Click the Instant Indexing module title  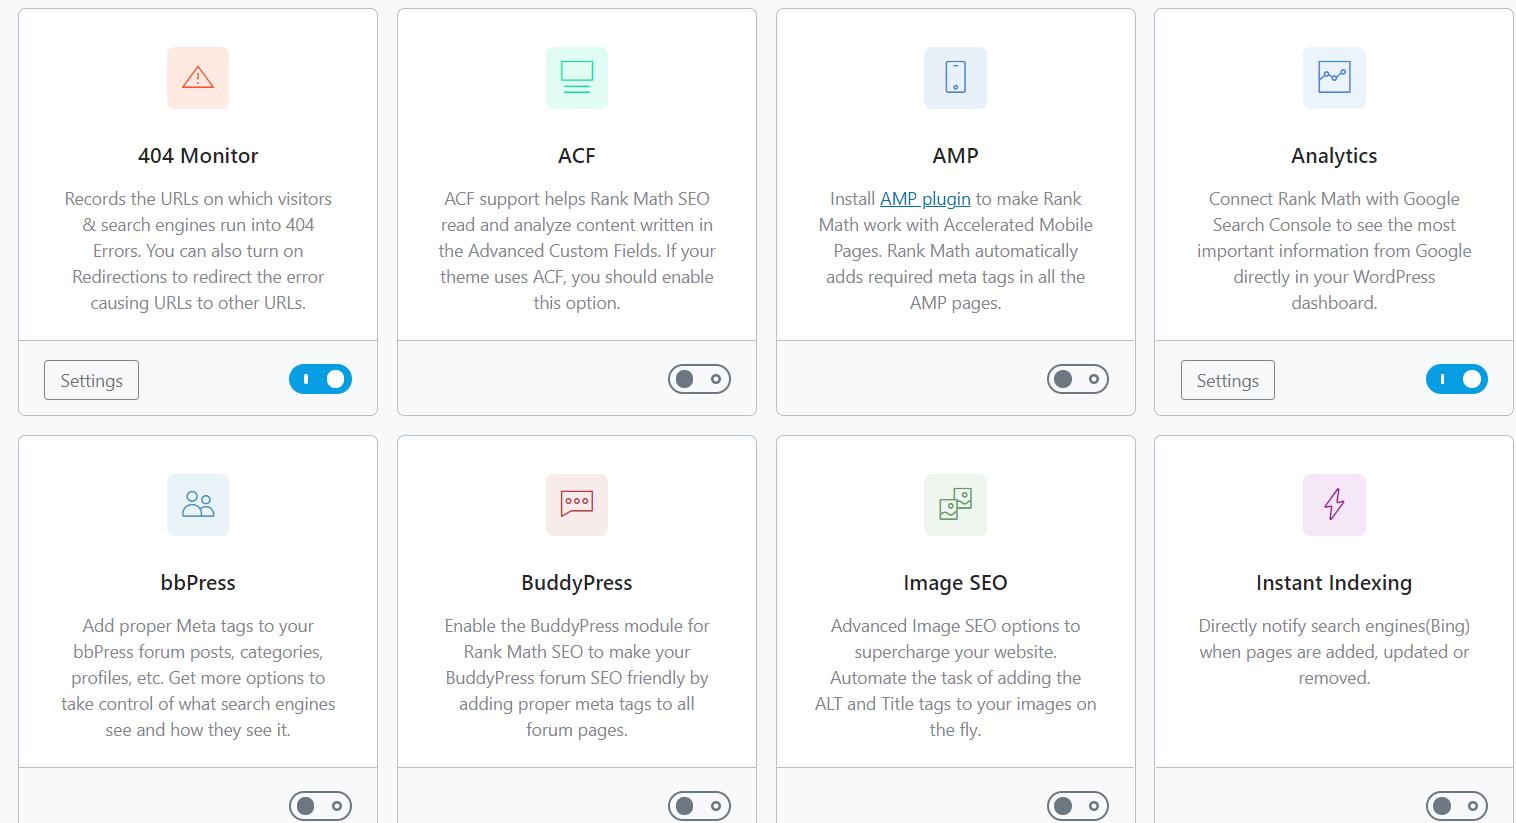pos(1334,583)
